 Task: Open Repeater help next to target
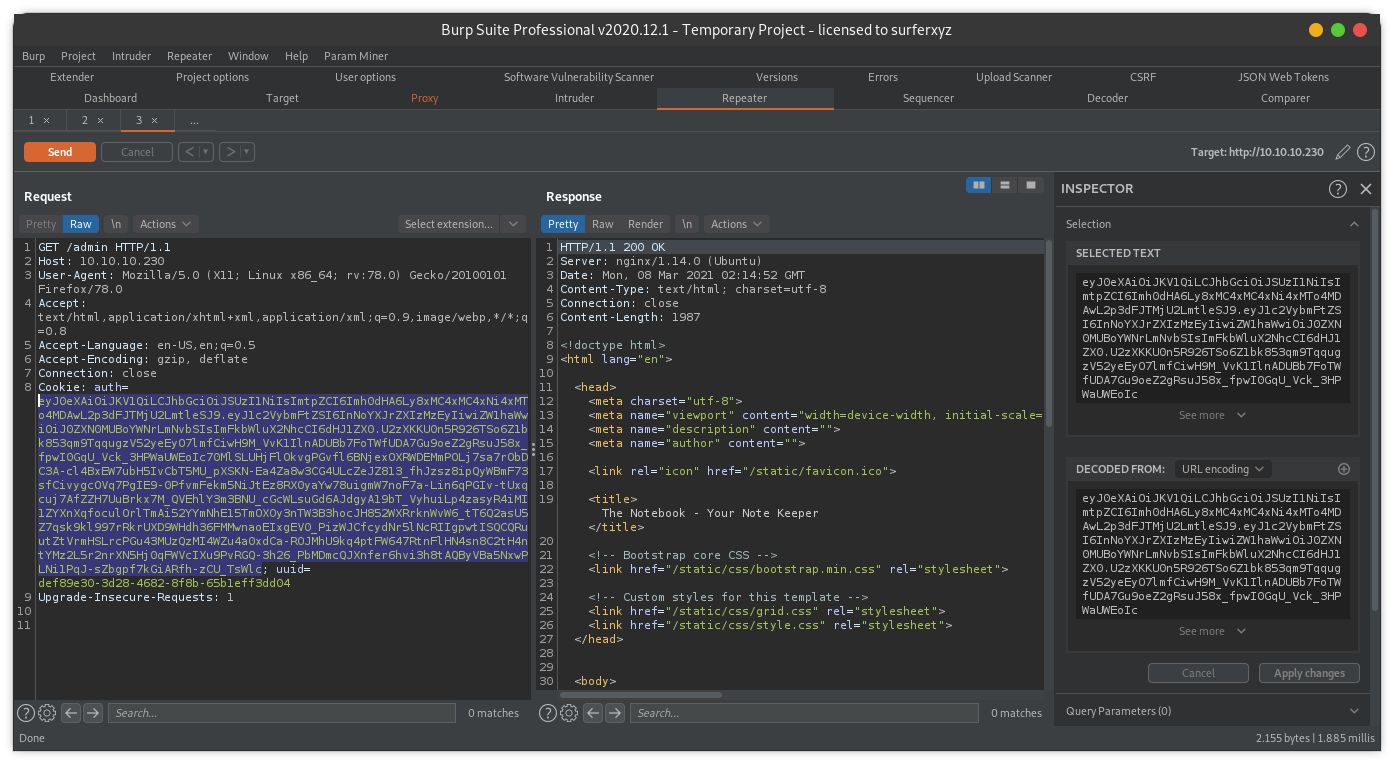click(x=1365, y=152)
